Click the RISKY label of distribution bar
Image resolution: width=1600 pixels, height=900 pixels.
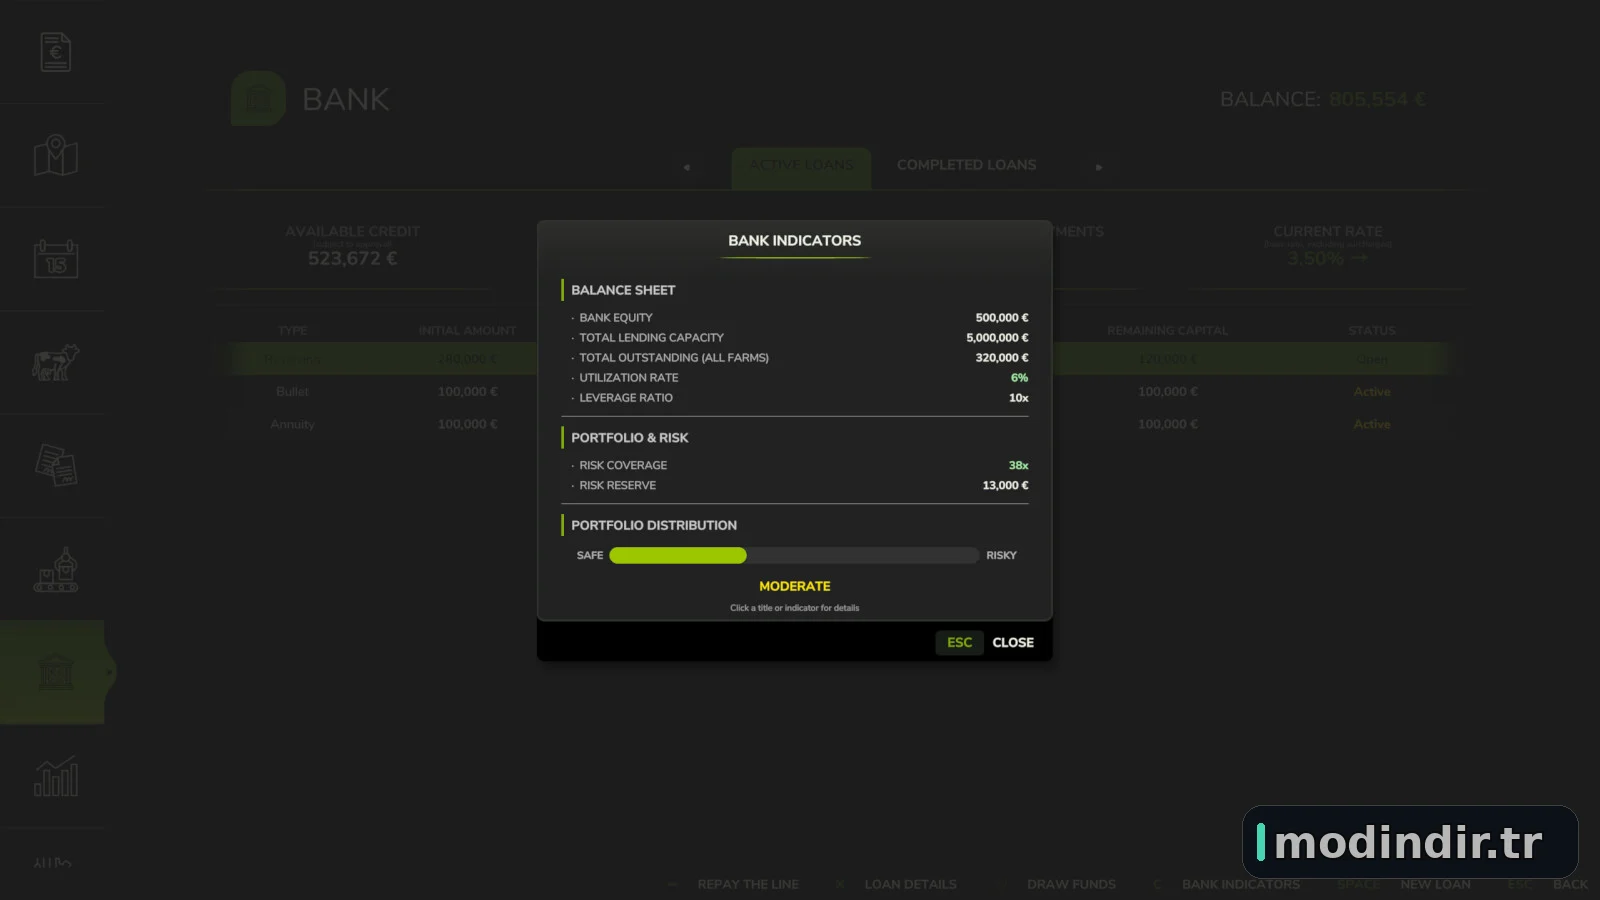click(1001, 555)
